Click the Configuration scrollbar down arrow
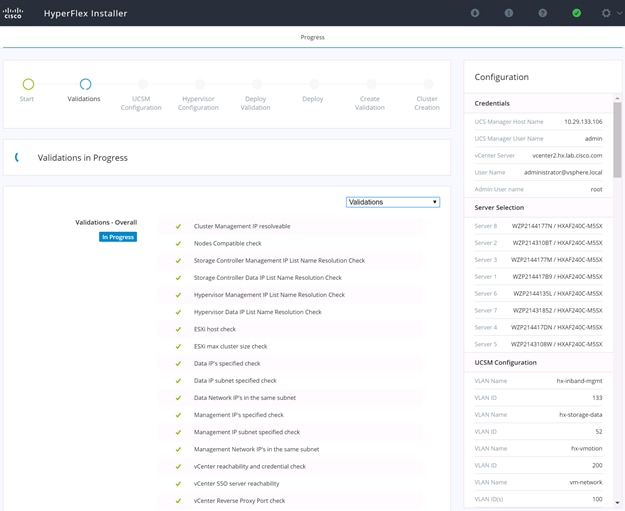Screen dimensions: 625x511 [x=617, y=503]
